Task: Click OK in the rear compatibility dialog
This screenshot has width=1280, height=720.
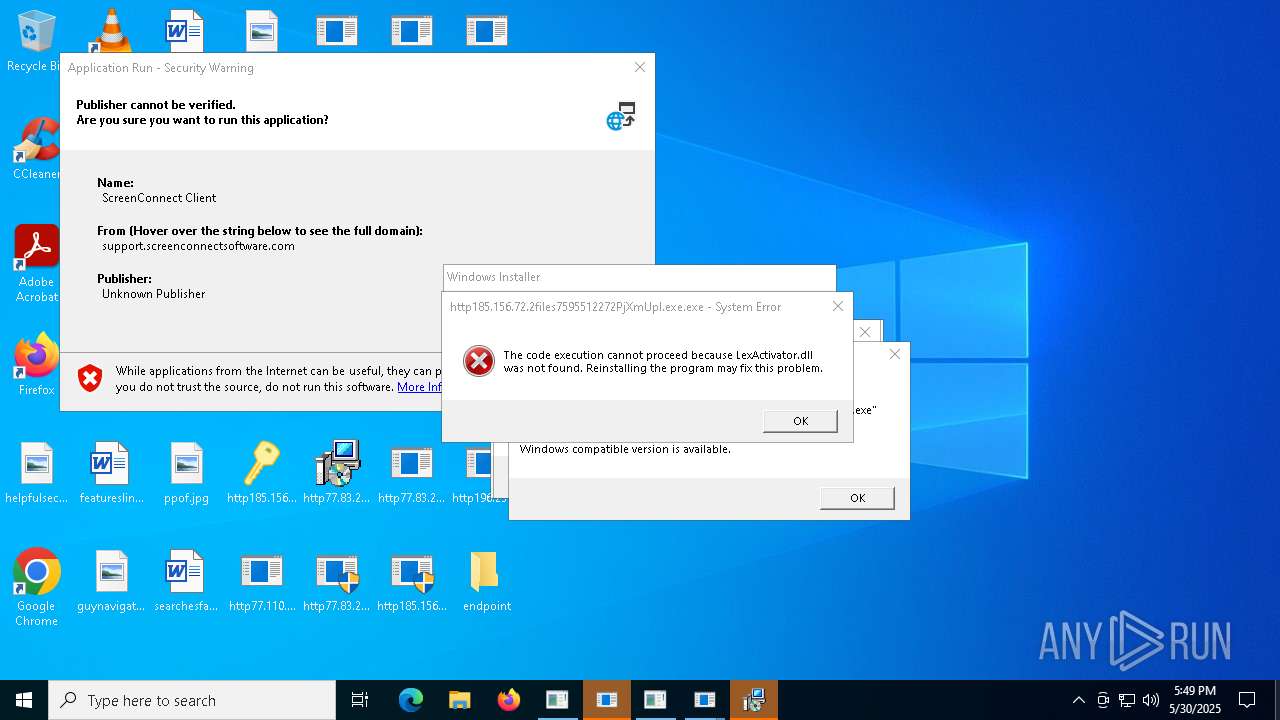Action: (857, 498)
